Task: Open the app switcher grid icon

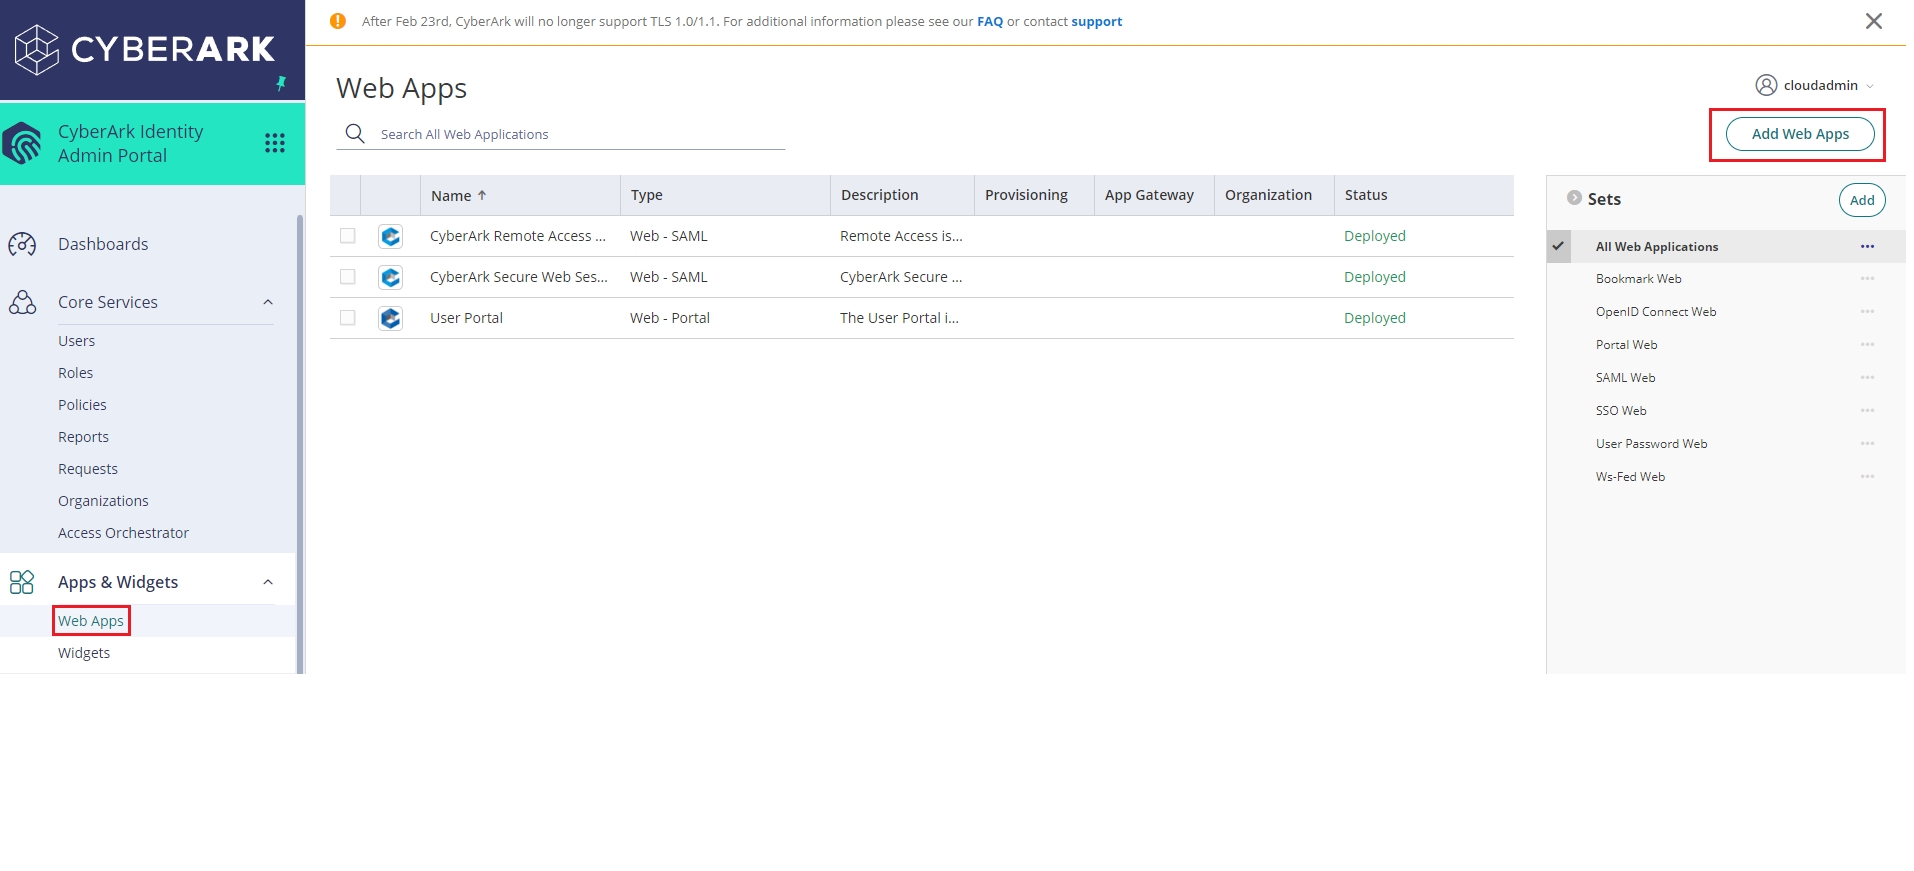Action: (x=275, y=143)
